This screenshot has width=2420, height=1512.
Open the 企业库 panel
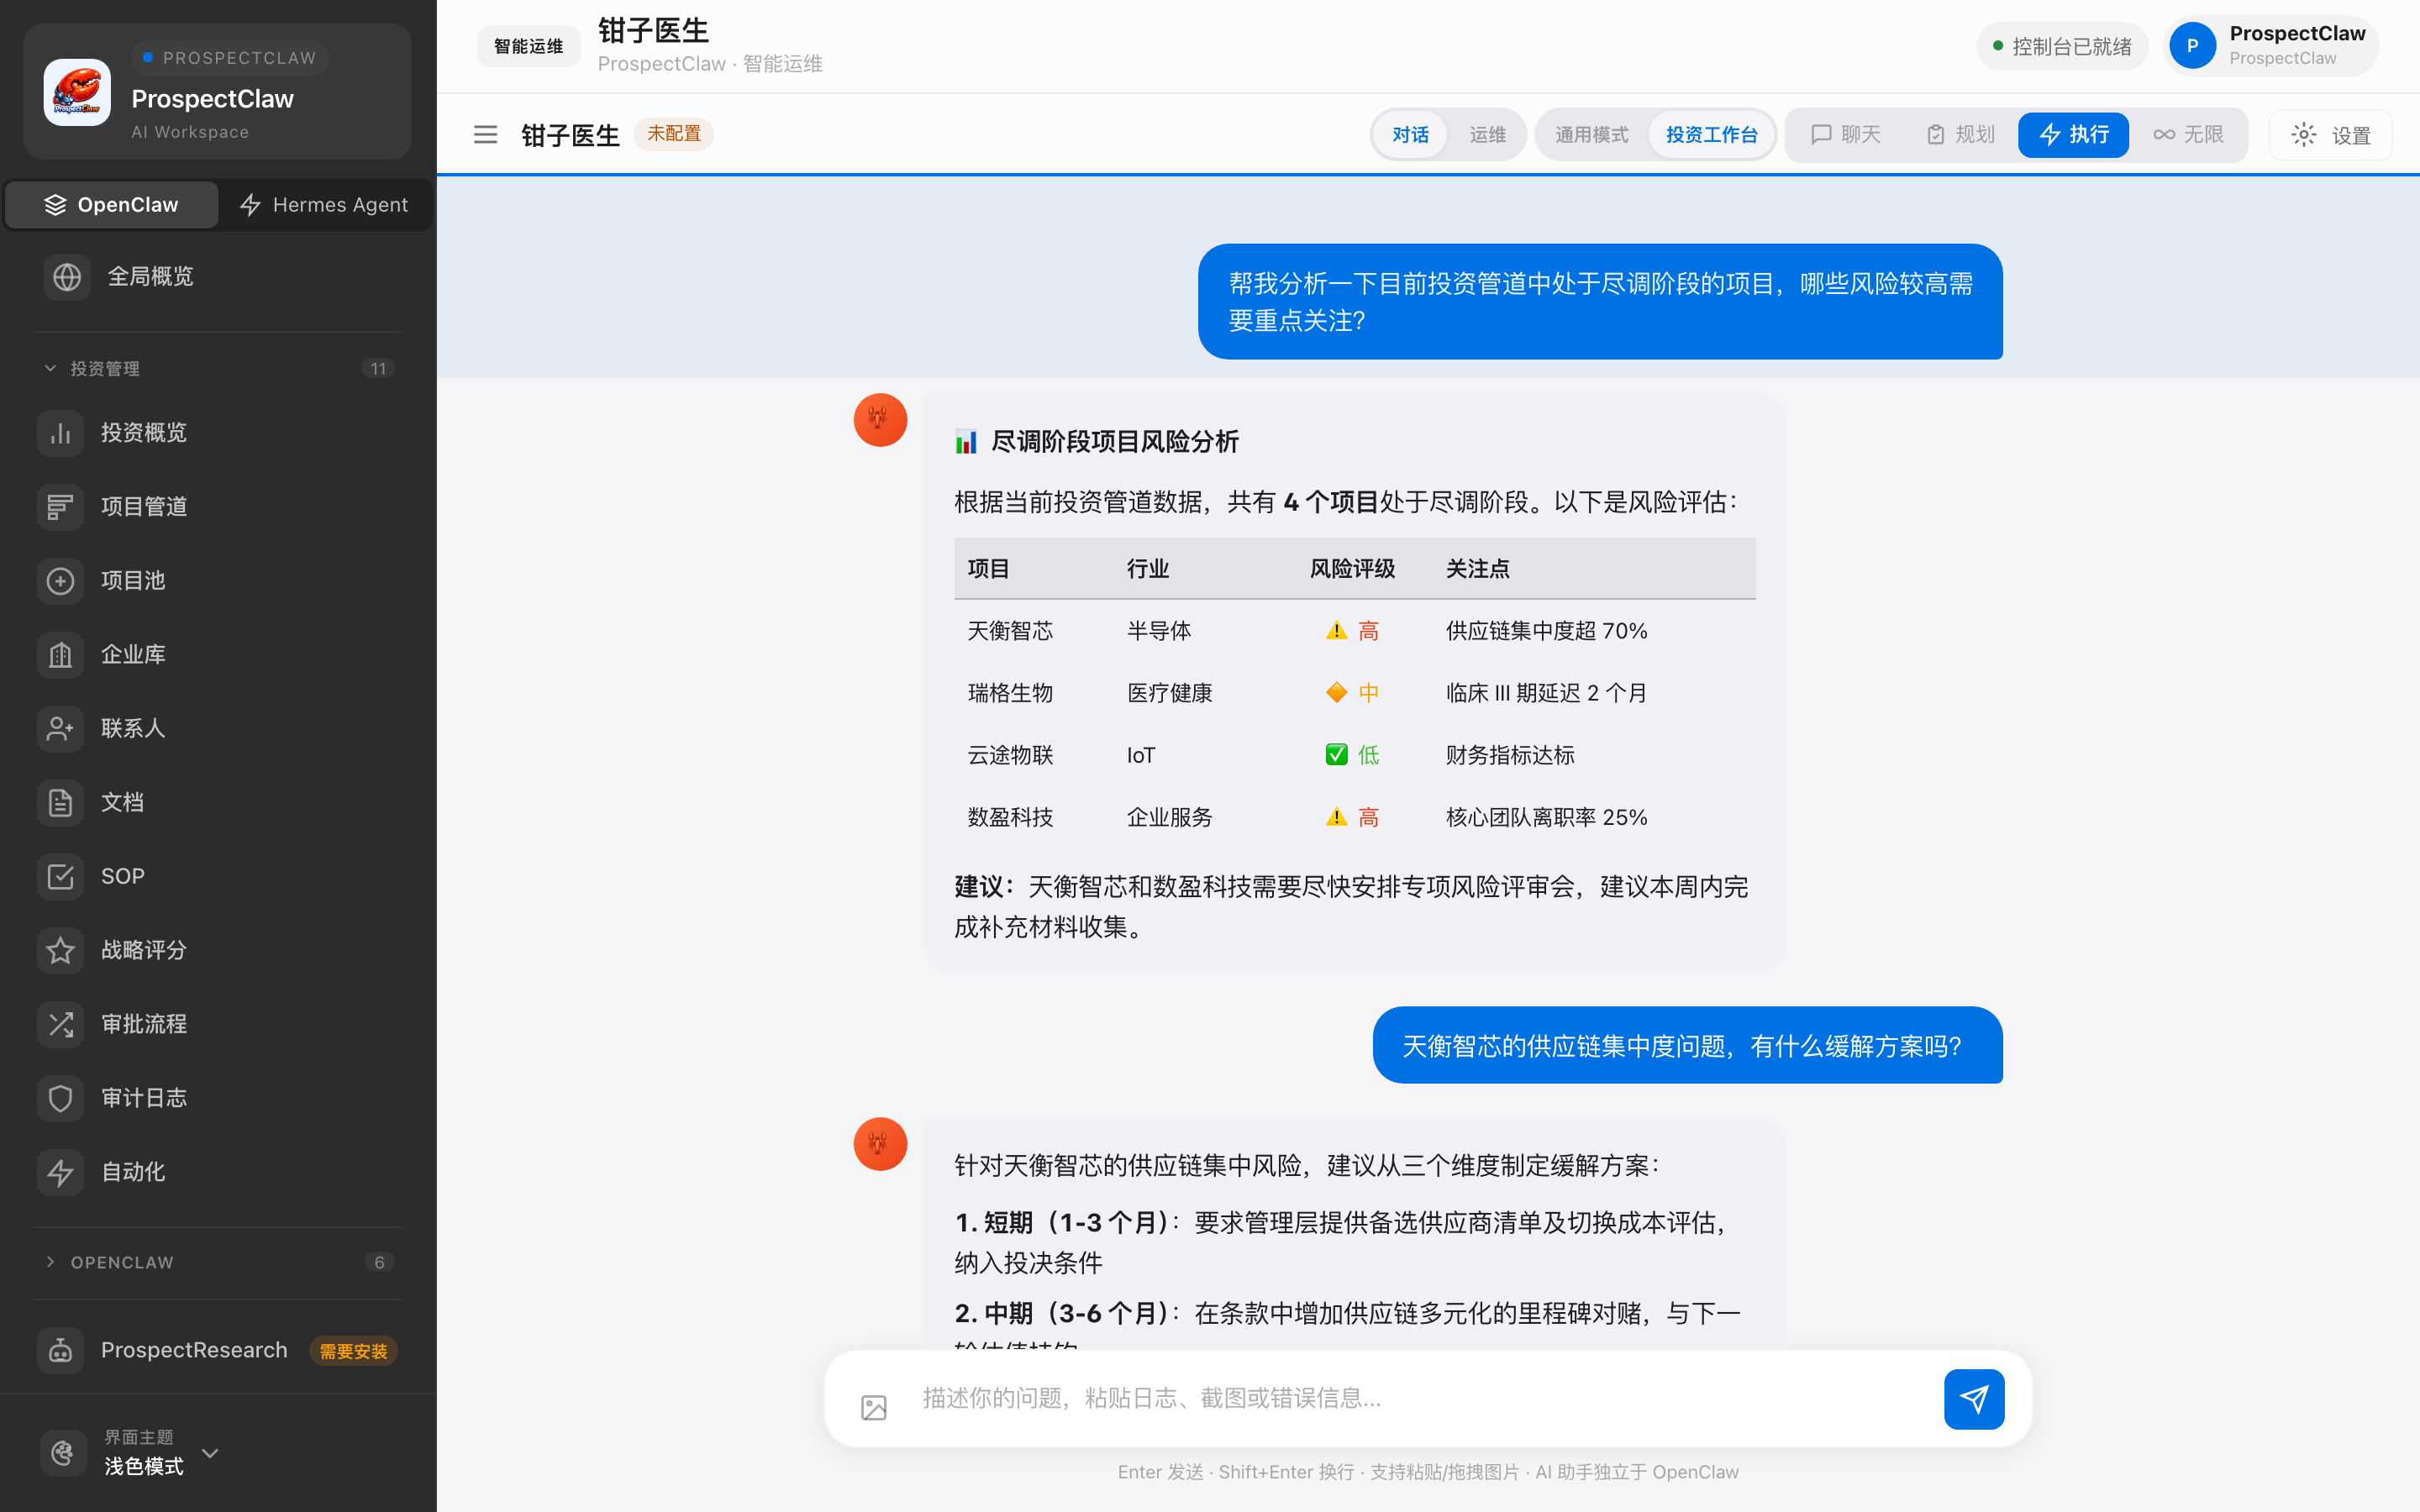133,654
